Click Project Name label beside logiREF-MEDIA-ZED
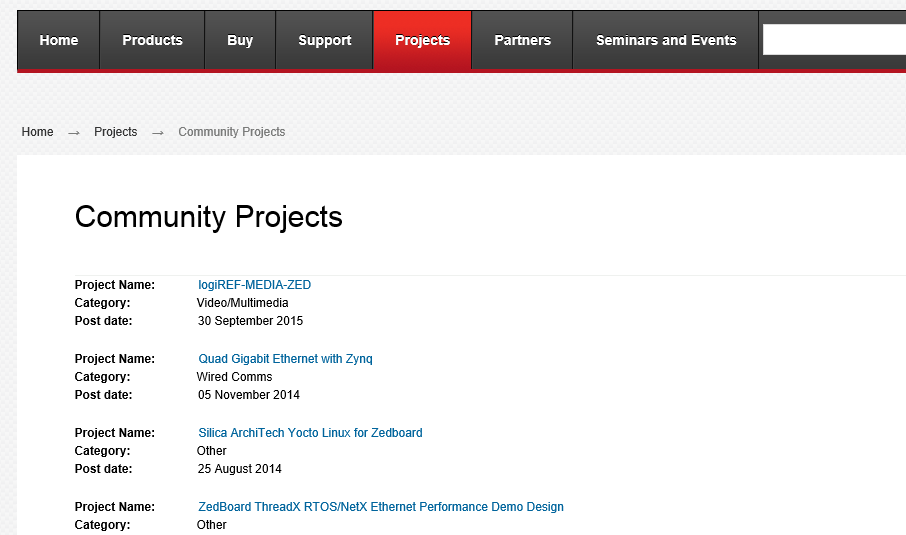Viewport: 906px width, 535px height. click(115, 285)
